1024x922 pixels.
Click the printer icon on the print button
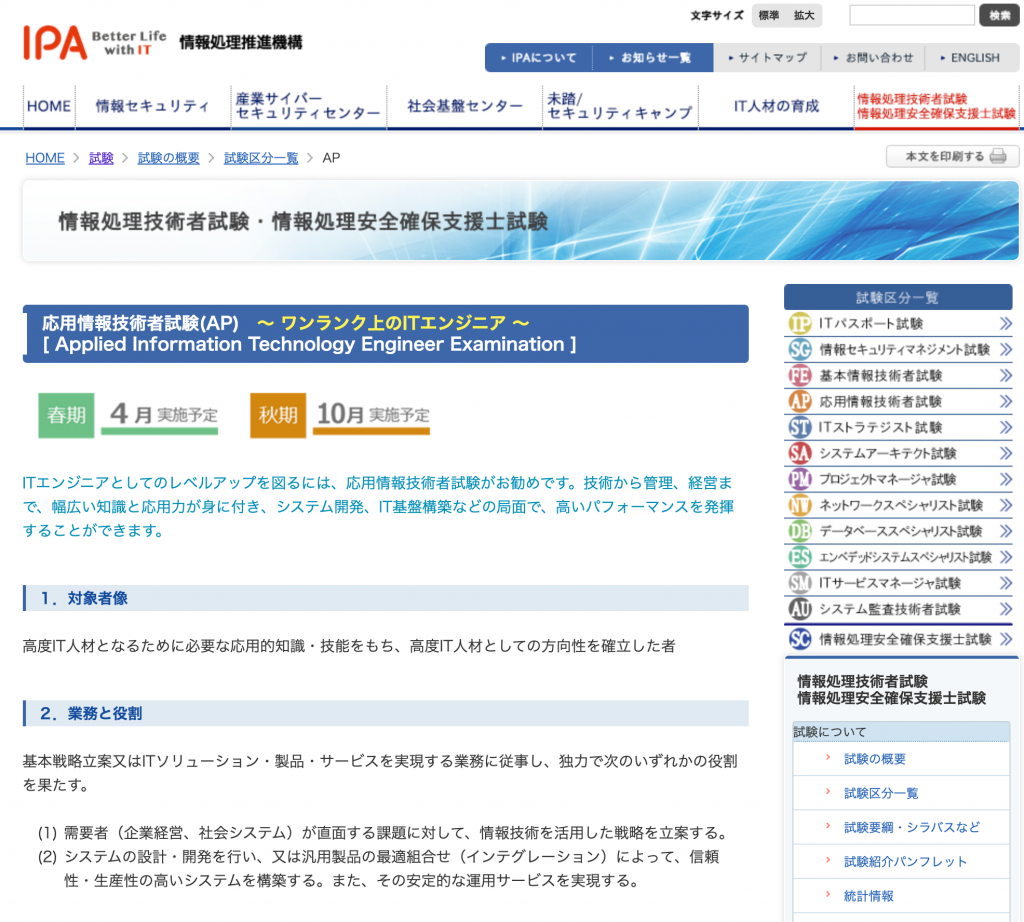998,156
